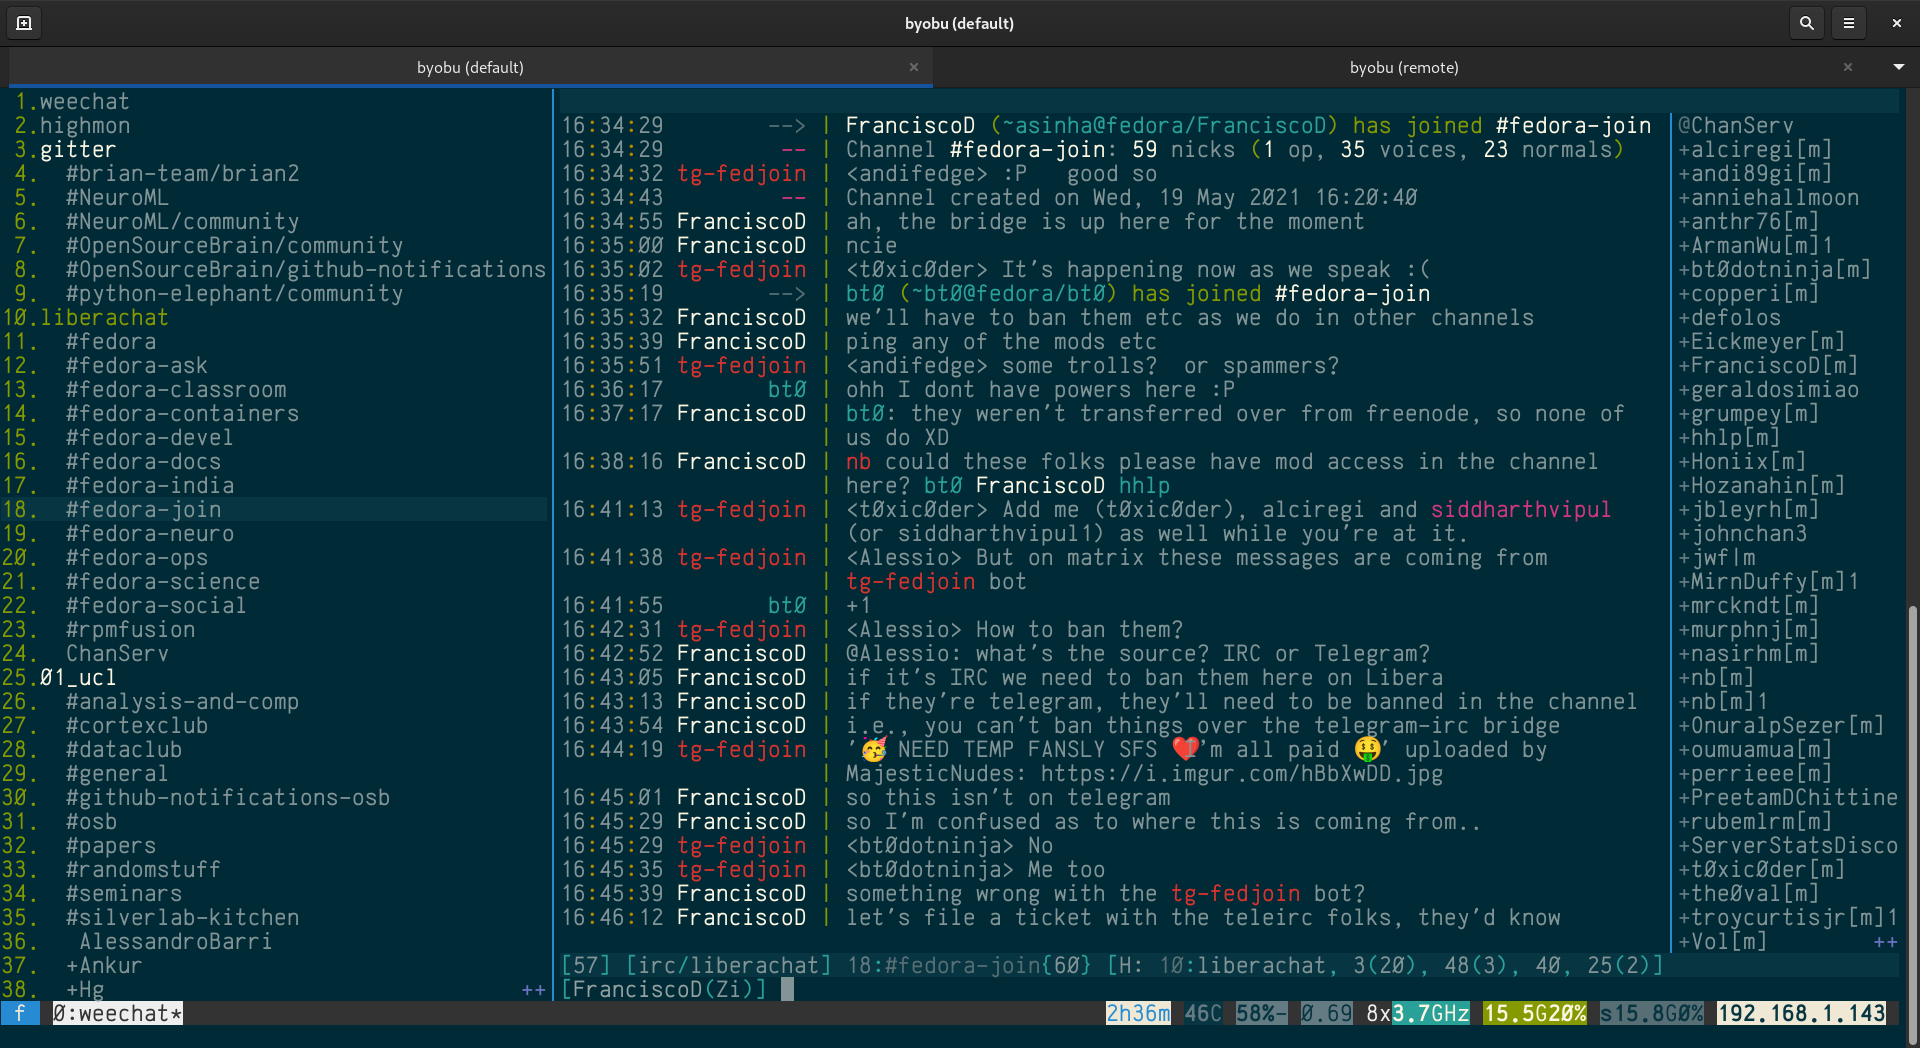1920x1048 pixels.
Task: Click the s15.8G0% swap status
Action: [1652, 1014]
